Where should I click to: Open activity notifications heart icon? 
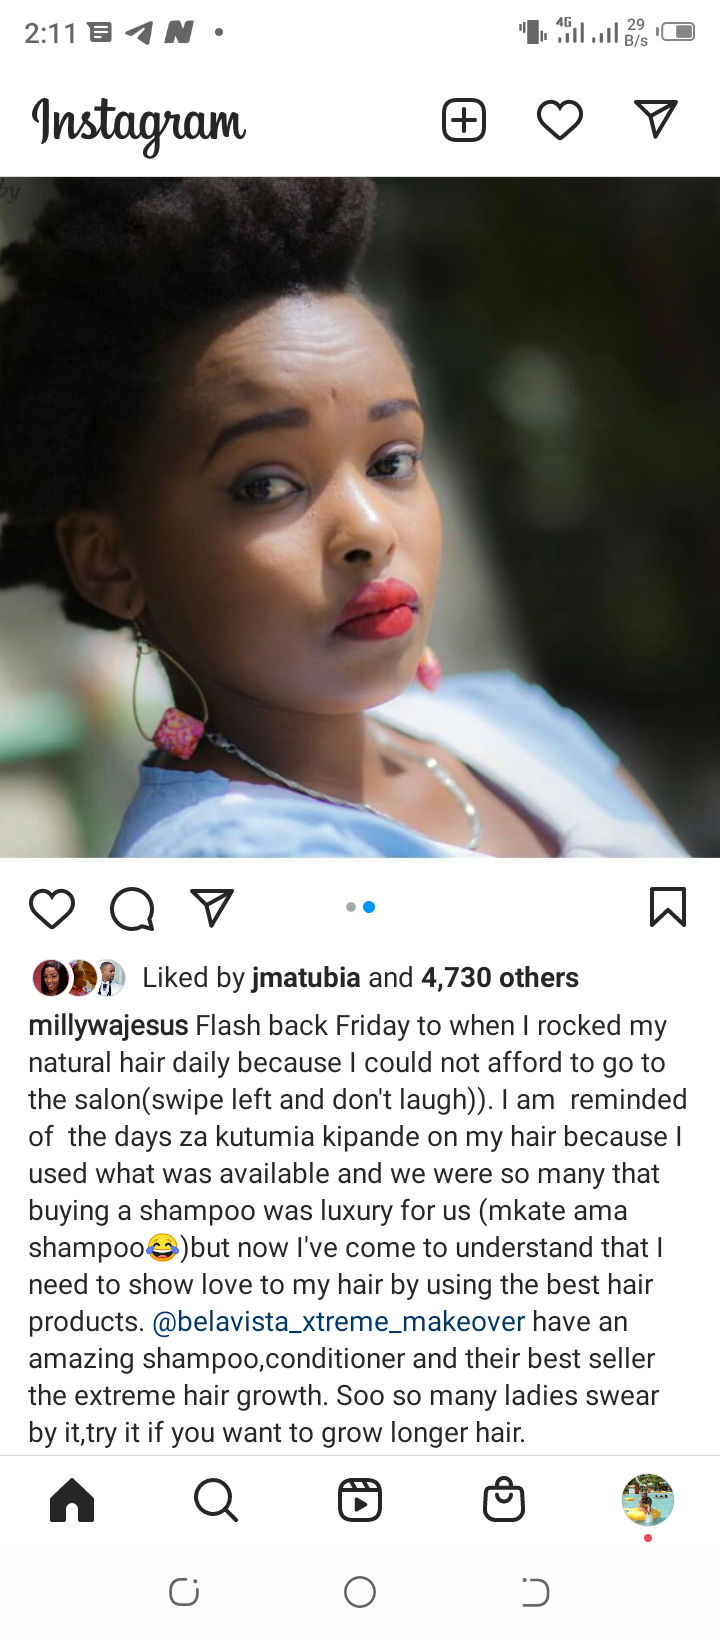point(560,120)
